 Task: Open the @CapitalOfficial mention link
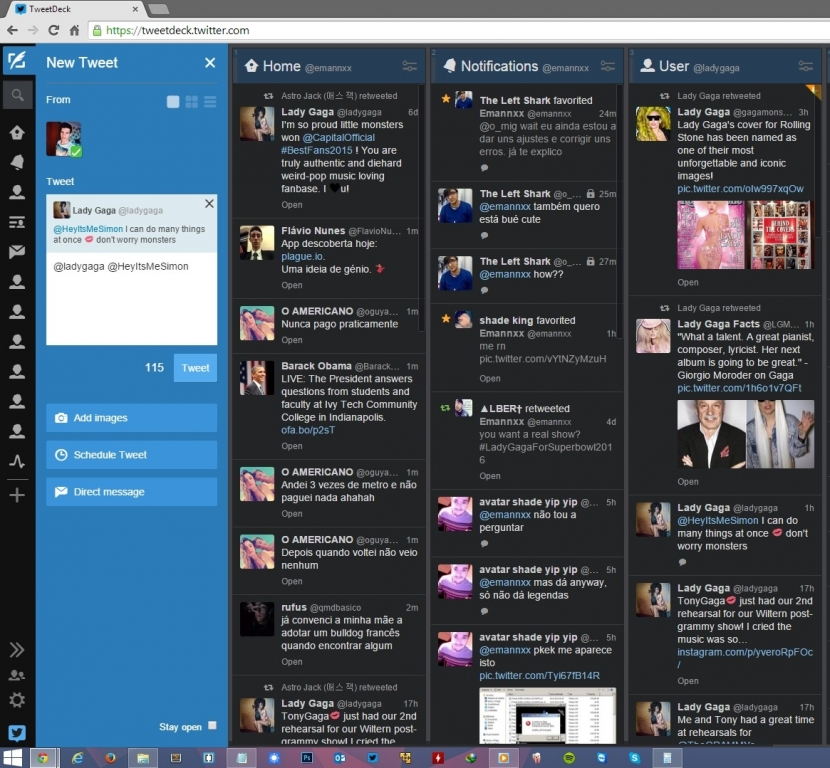(339, 138)
